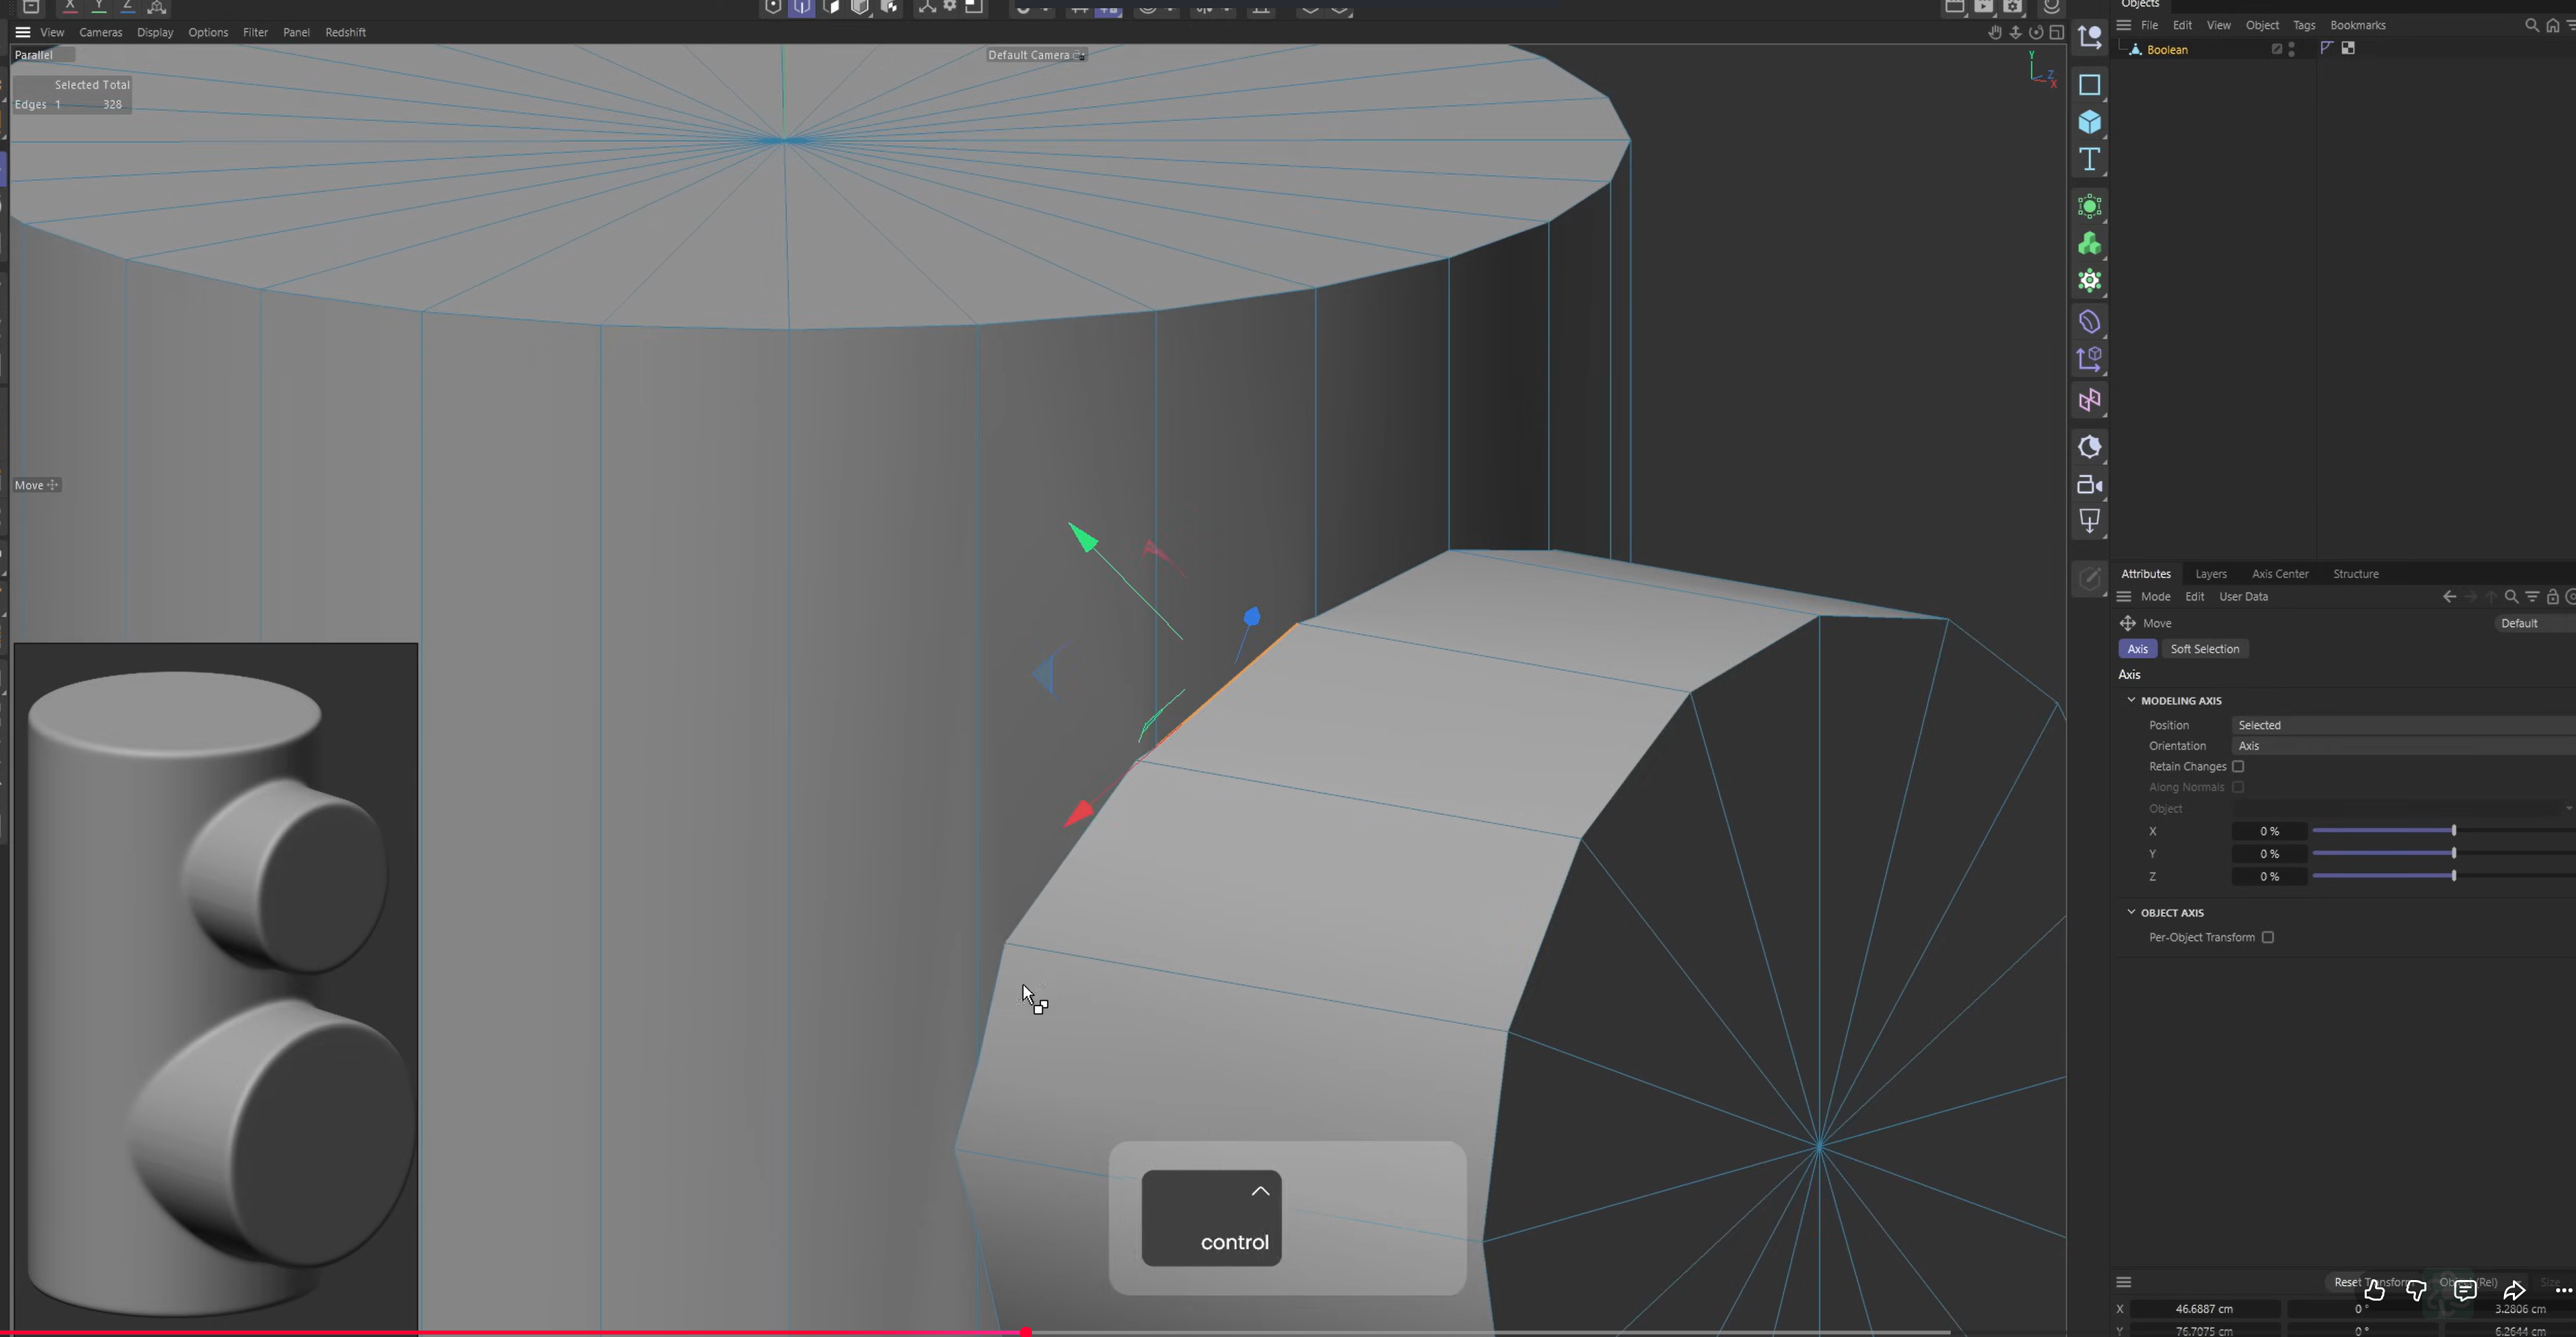Open the Redshift viewport menu
Image resolution: width=2576 pixels, height=1337 pixels.
coord(345,32)
